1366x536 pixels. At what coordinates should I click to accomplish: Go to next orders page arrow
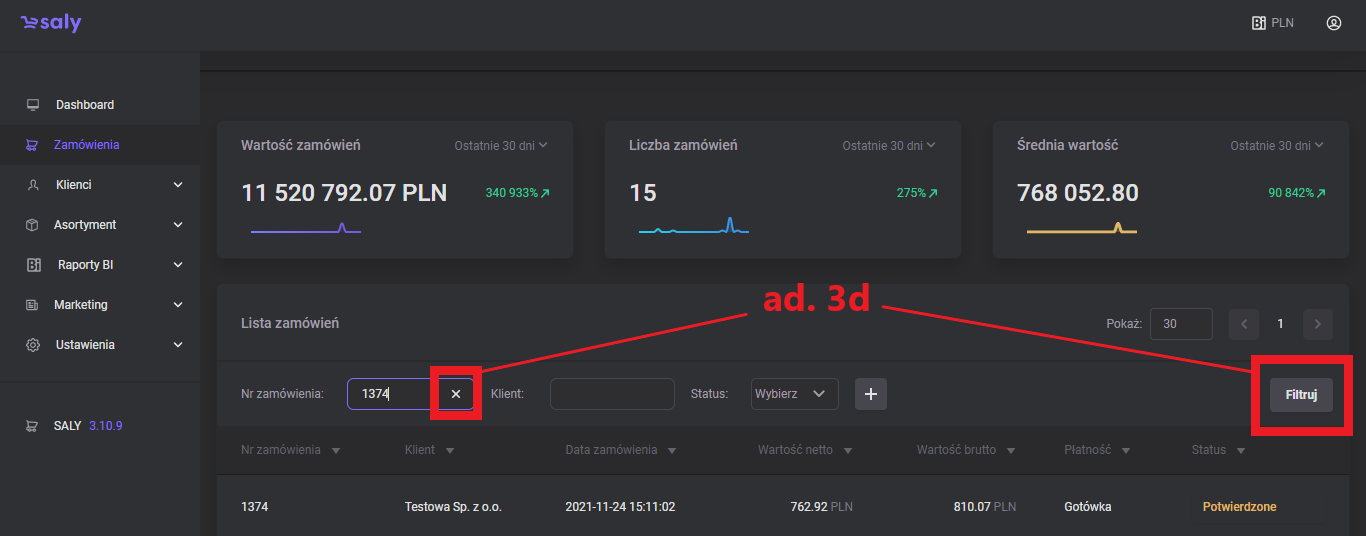click(x=1317, y=324)
